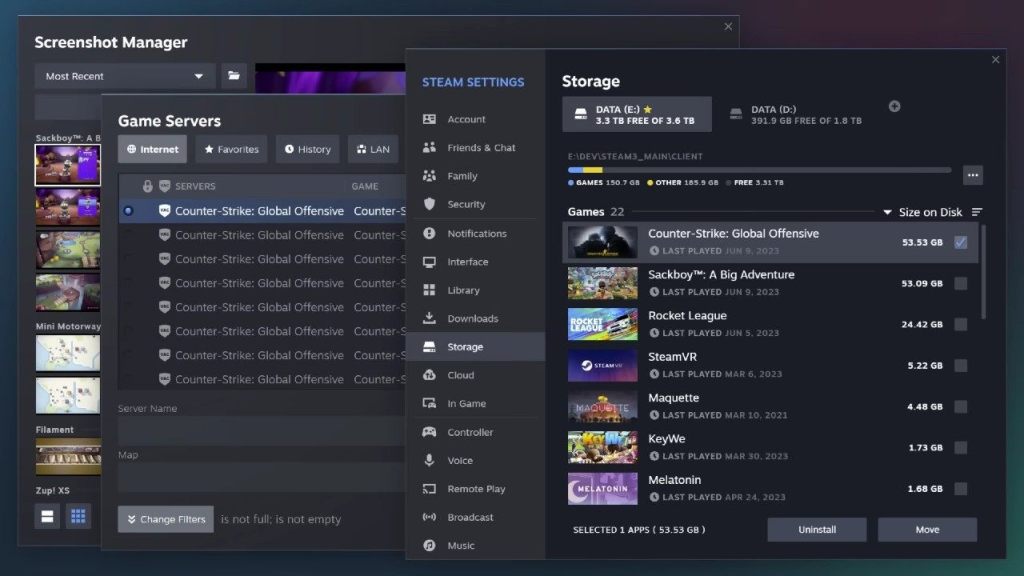Check the Rocket League checkbox
Screen dimensions: 1024x576
[x=961, y=325]
